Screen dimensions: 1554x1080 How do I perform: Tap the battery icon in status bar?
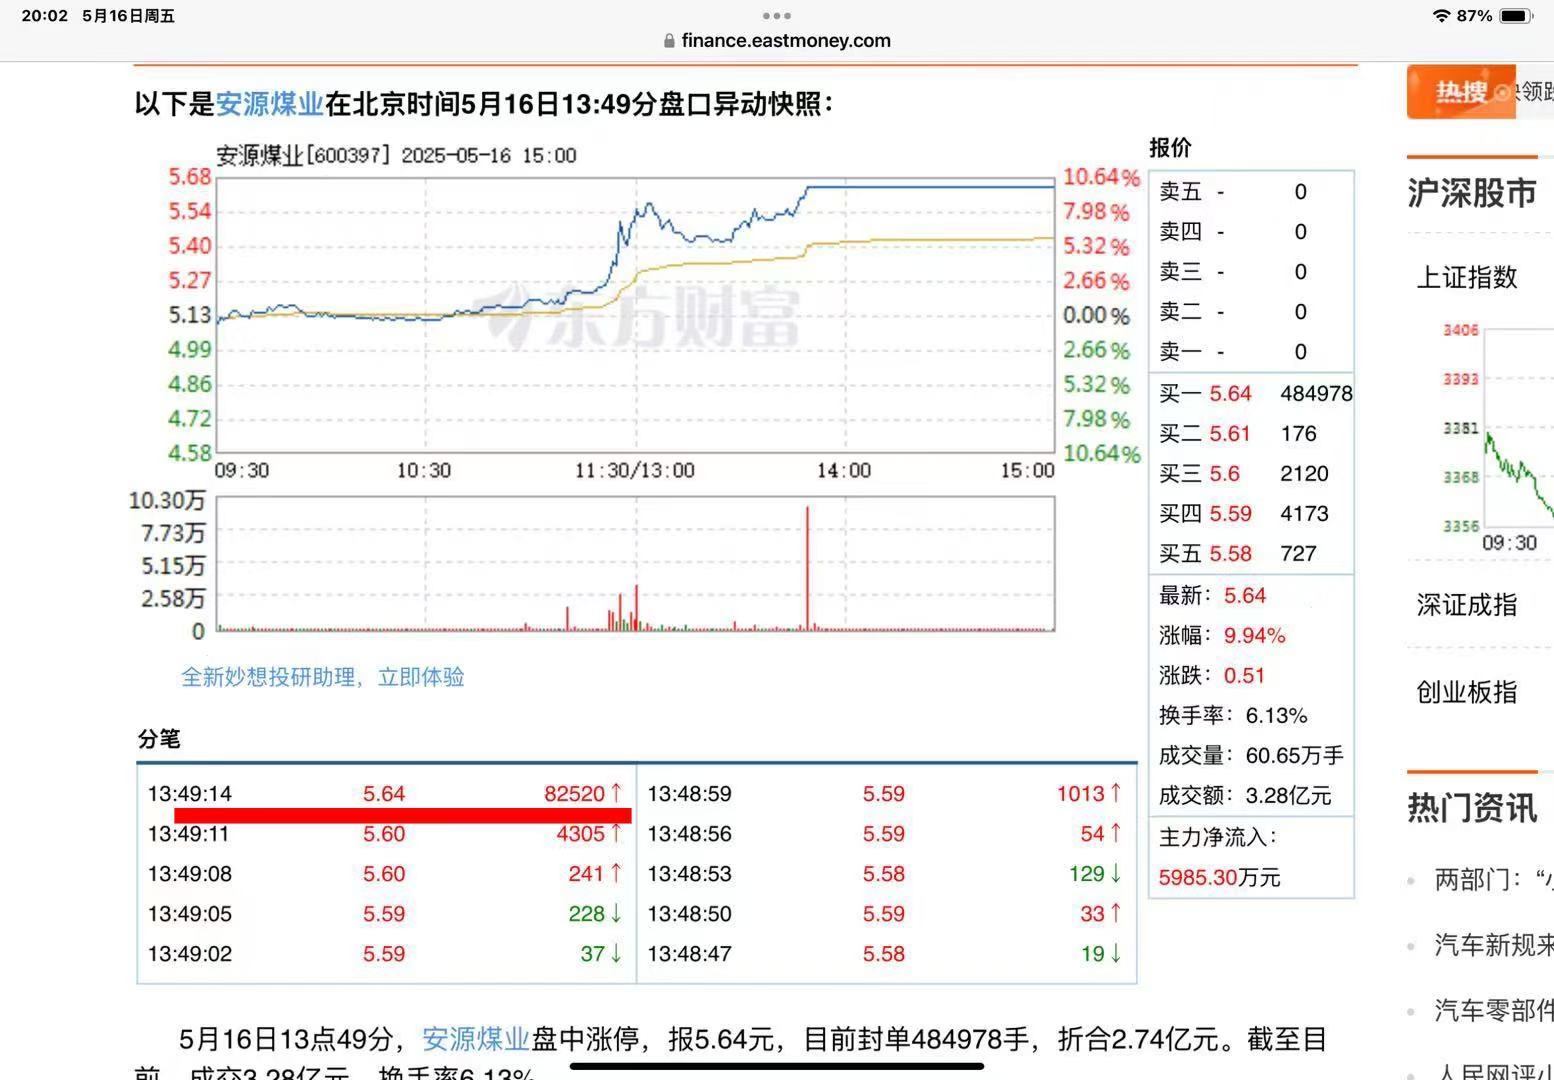point(1516,16)
